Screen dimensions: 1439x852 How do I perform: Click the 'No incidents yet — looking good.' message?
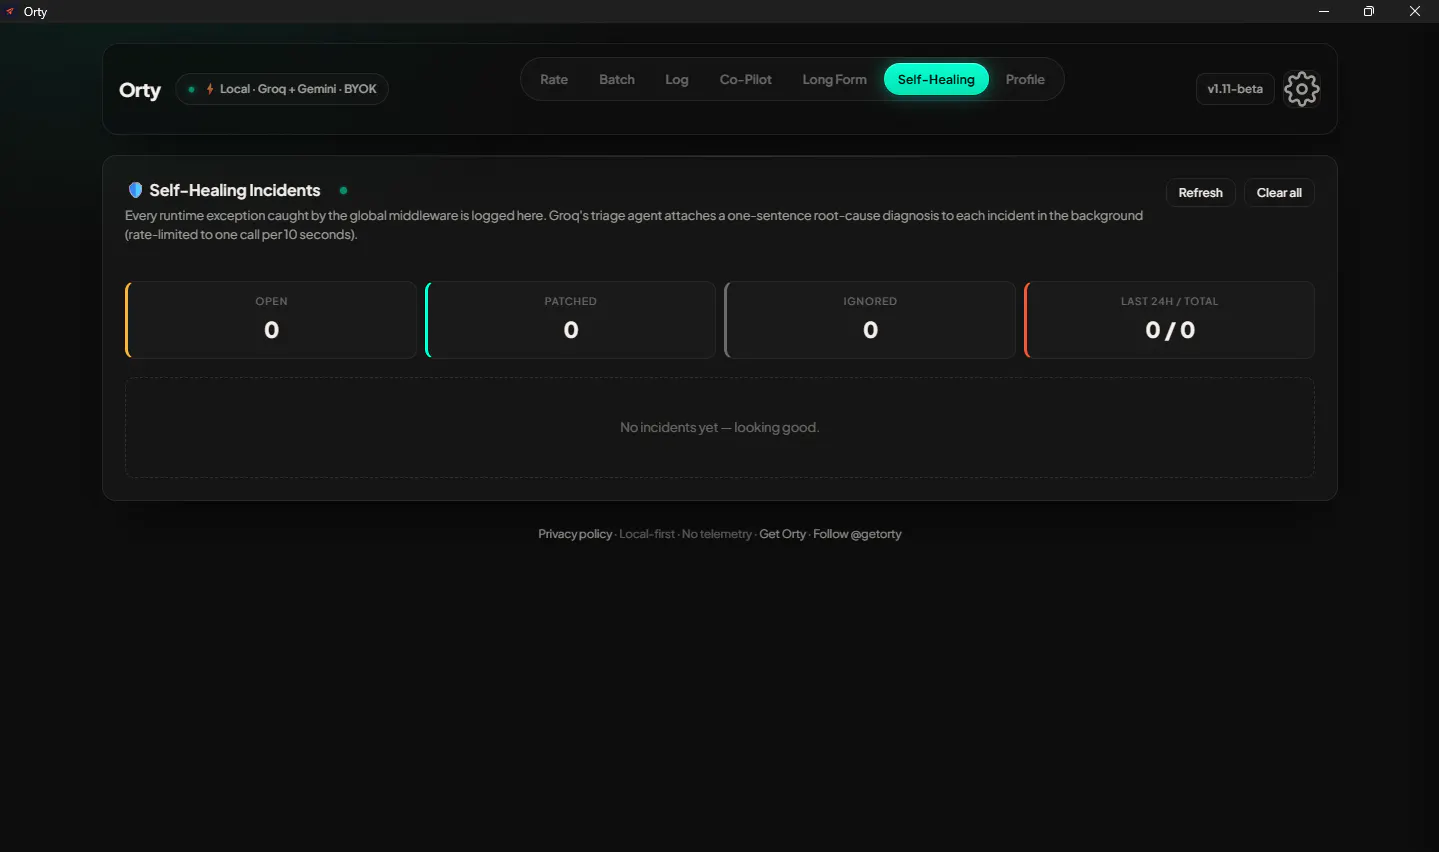coord(720,427)
